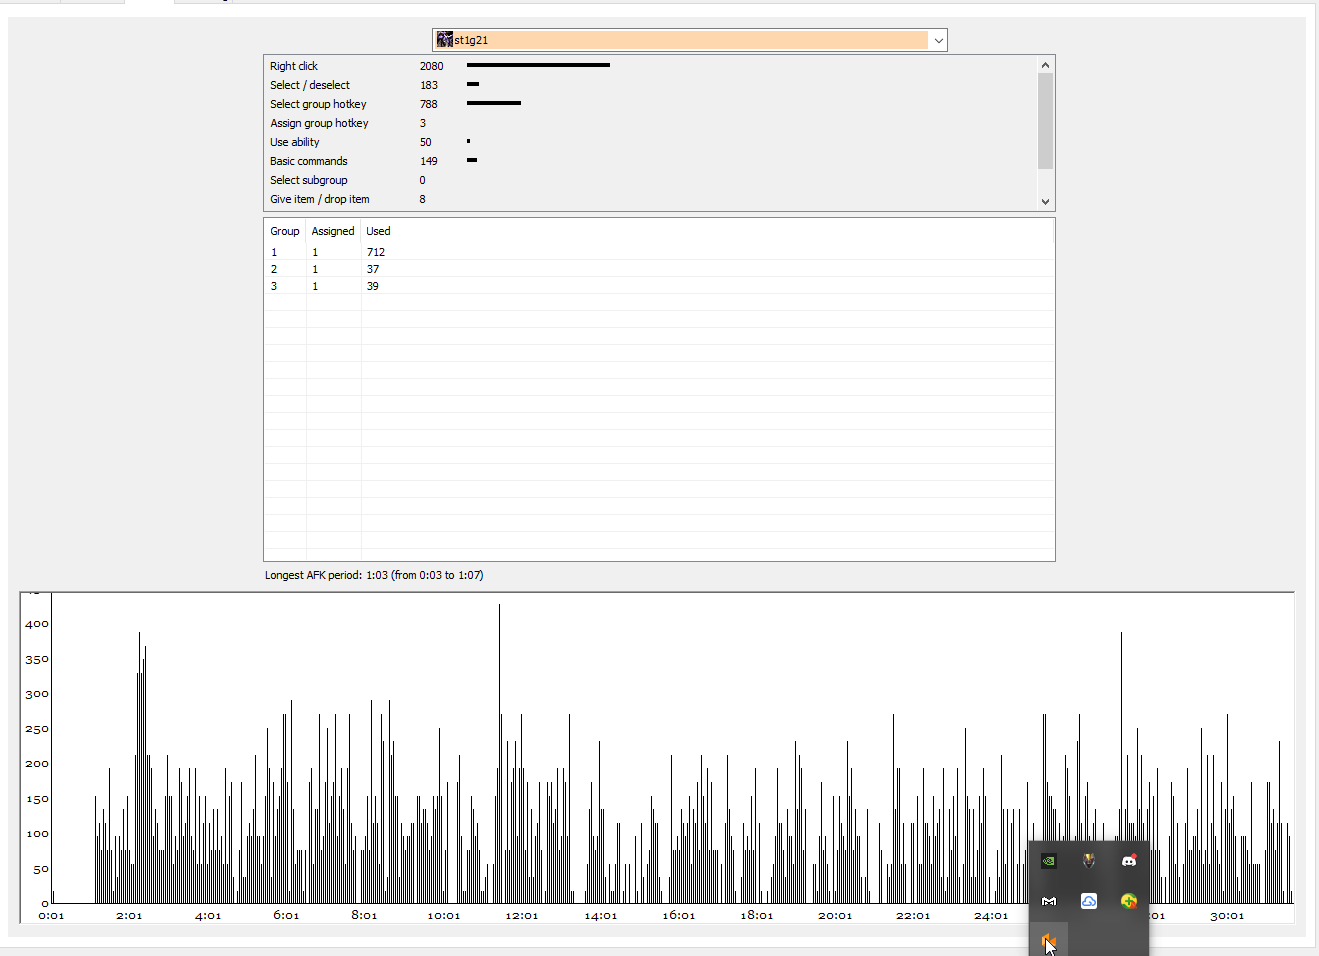Screen dimensions: 1319x956
Task: Click the Discord tray icon
Action: pos(1129,861)
